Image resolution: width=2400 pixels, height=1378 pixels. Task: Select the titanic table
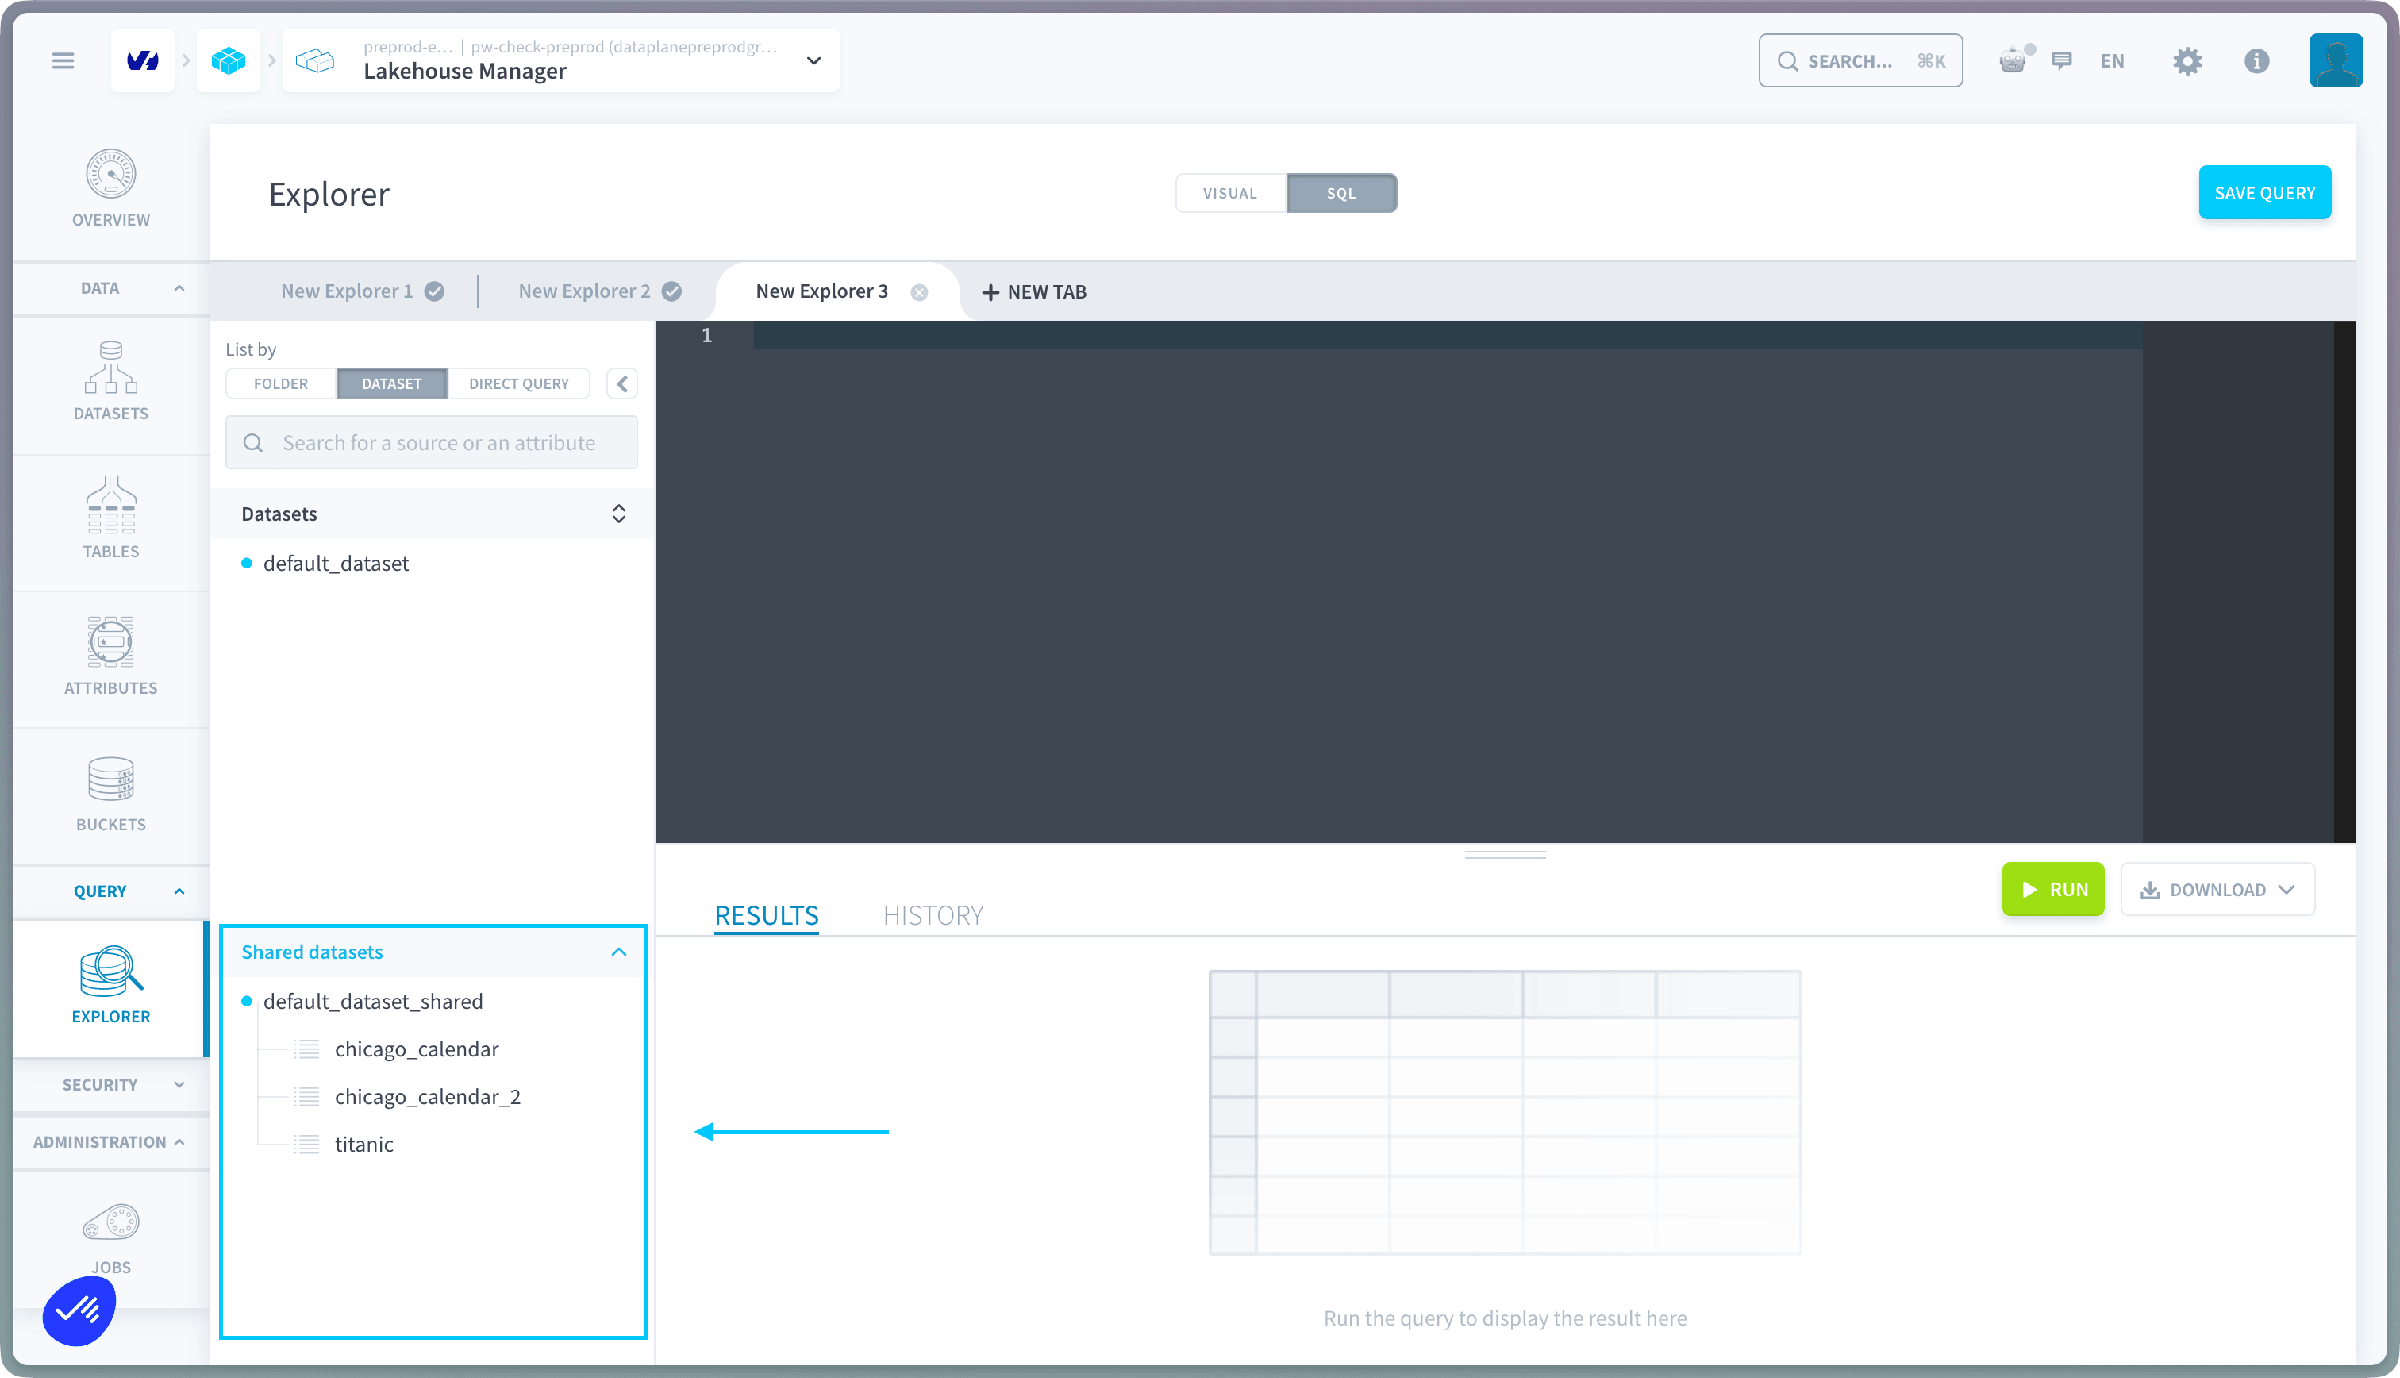364,1145
